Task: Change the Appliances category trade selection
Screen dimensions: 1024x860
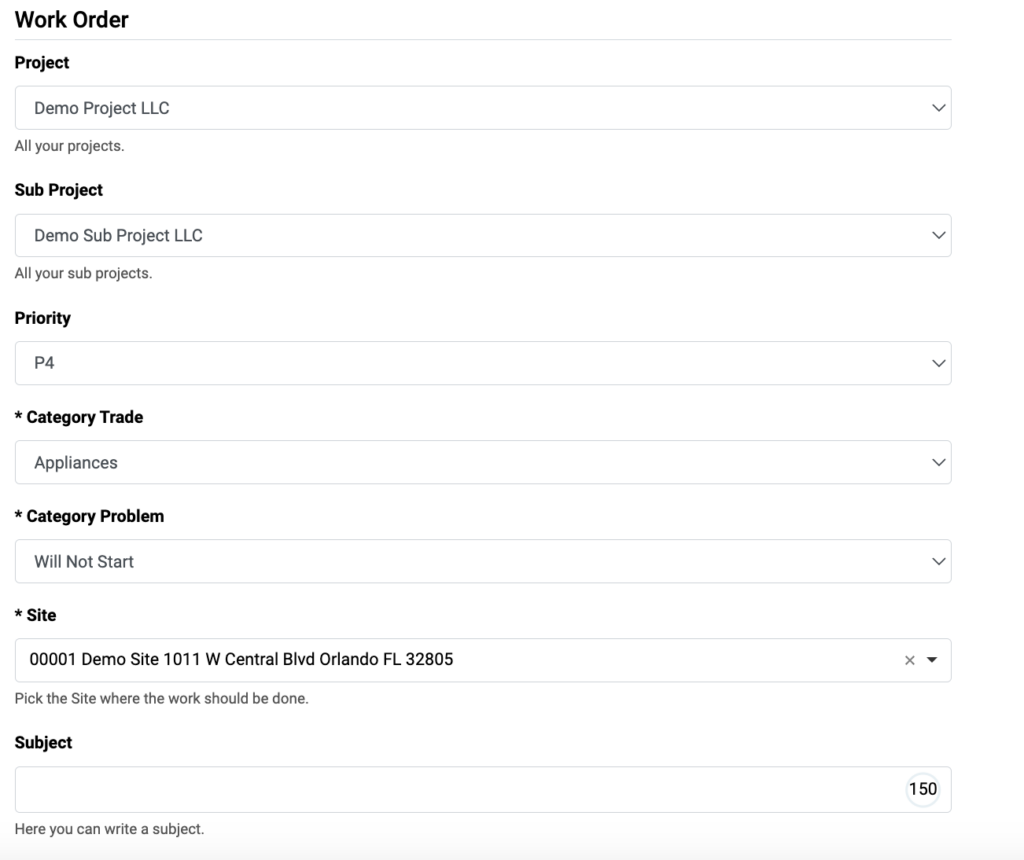Action: 483,462
